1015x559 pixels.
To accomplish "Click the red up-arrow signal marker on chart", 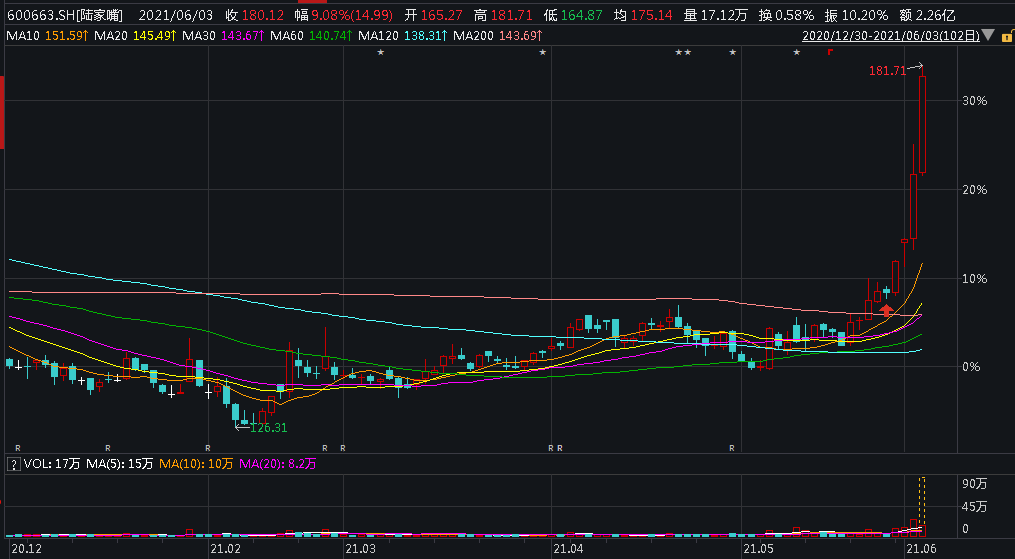I will click(x=886, y=311).
